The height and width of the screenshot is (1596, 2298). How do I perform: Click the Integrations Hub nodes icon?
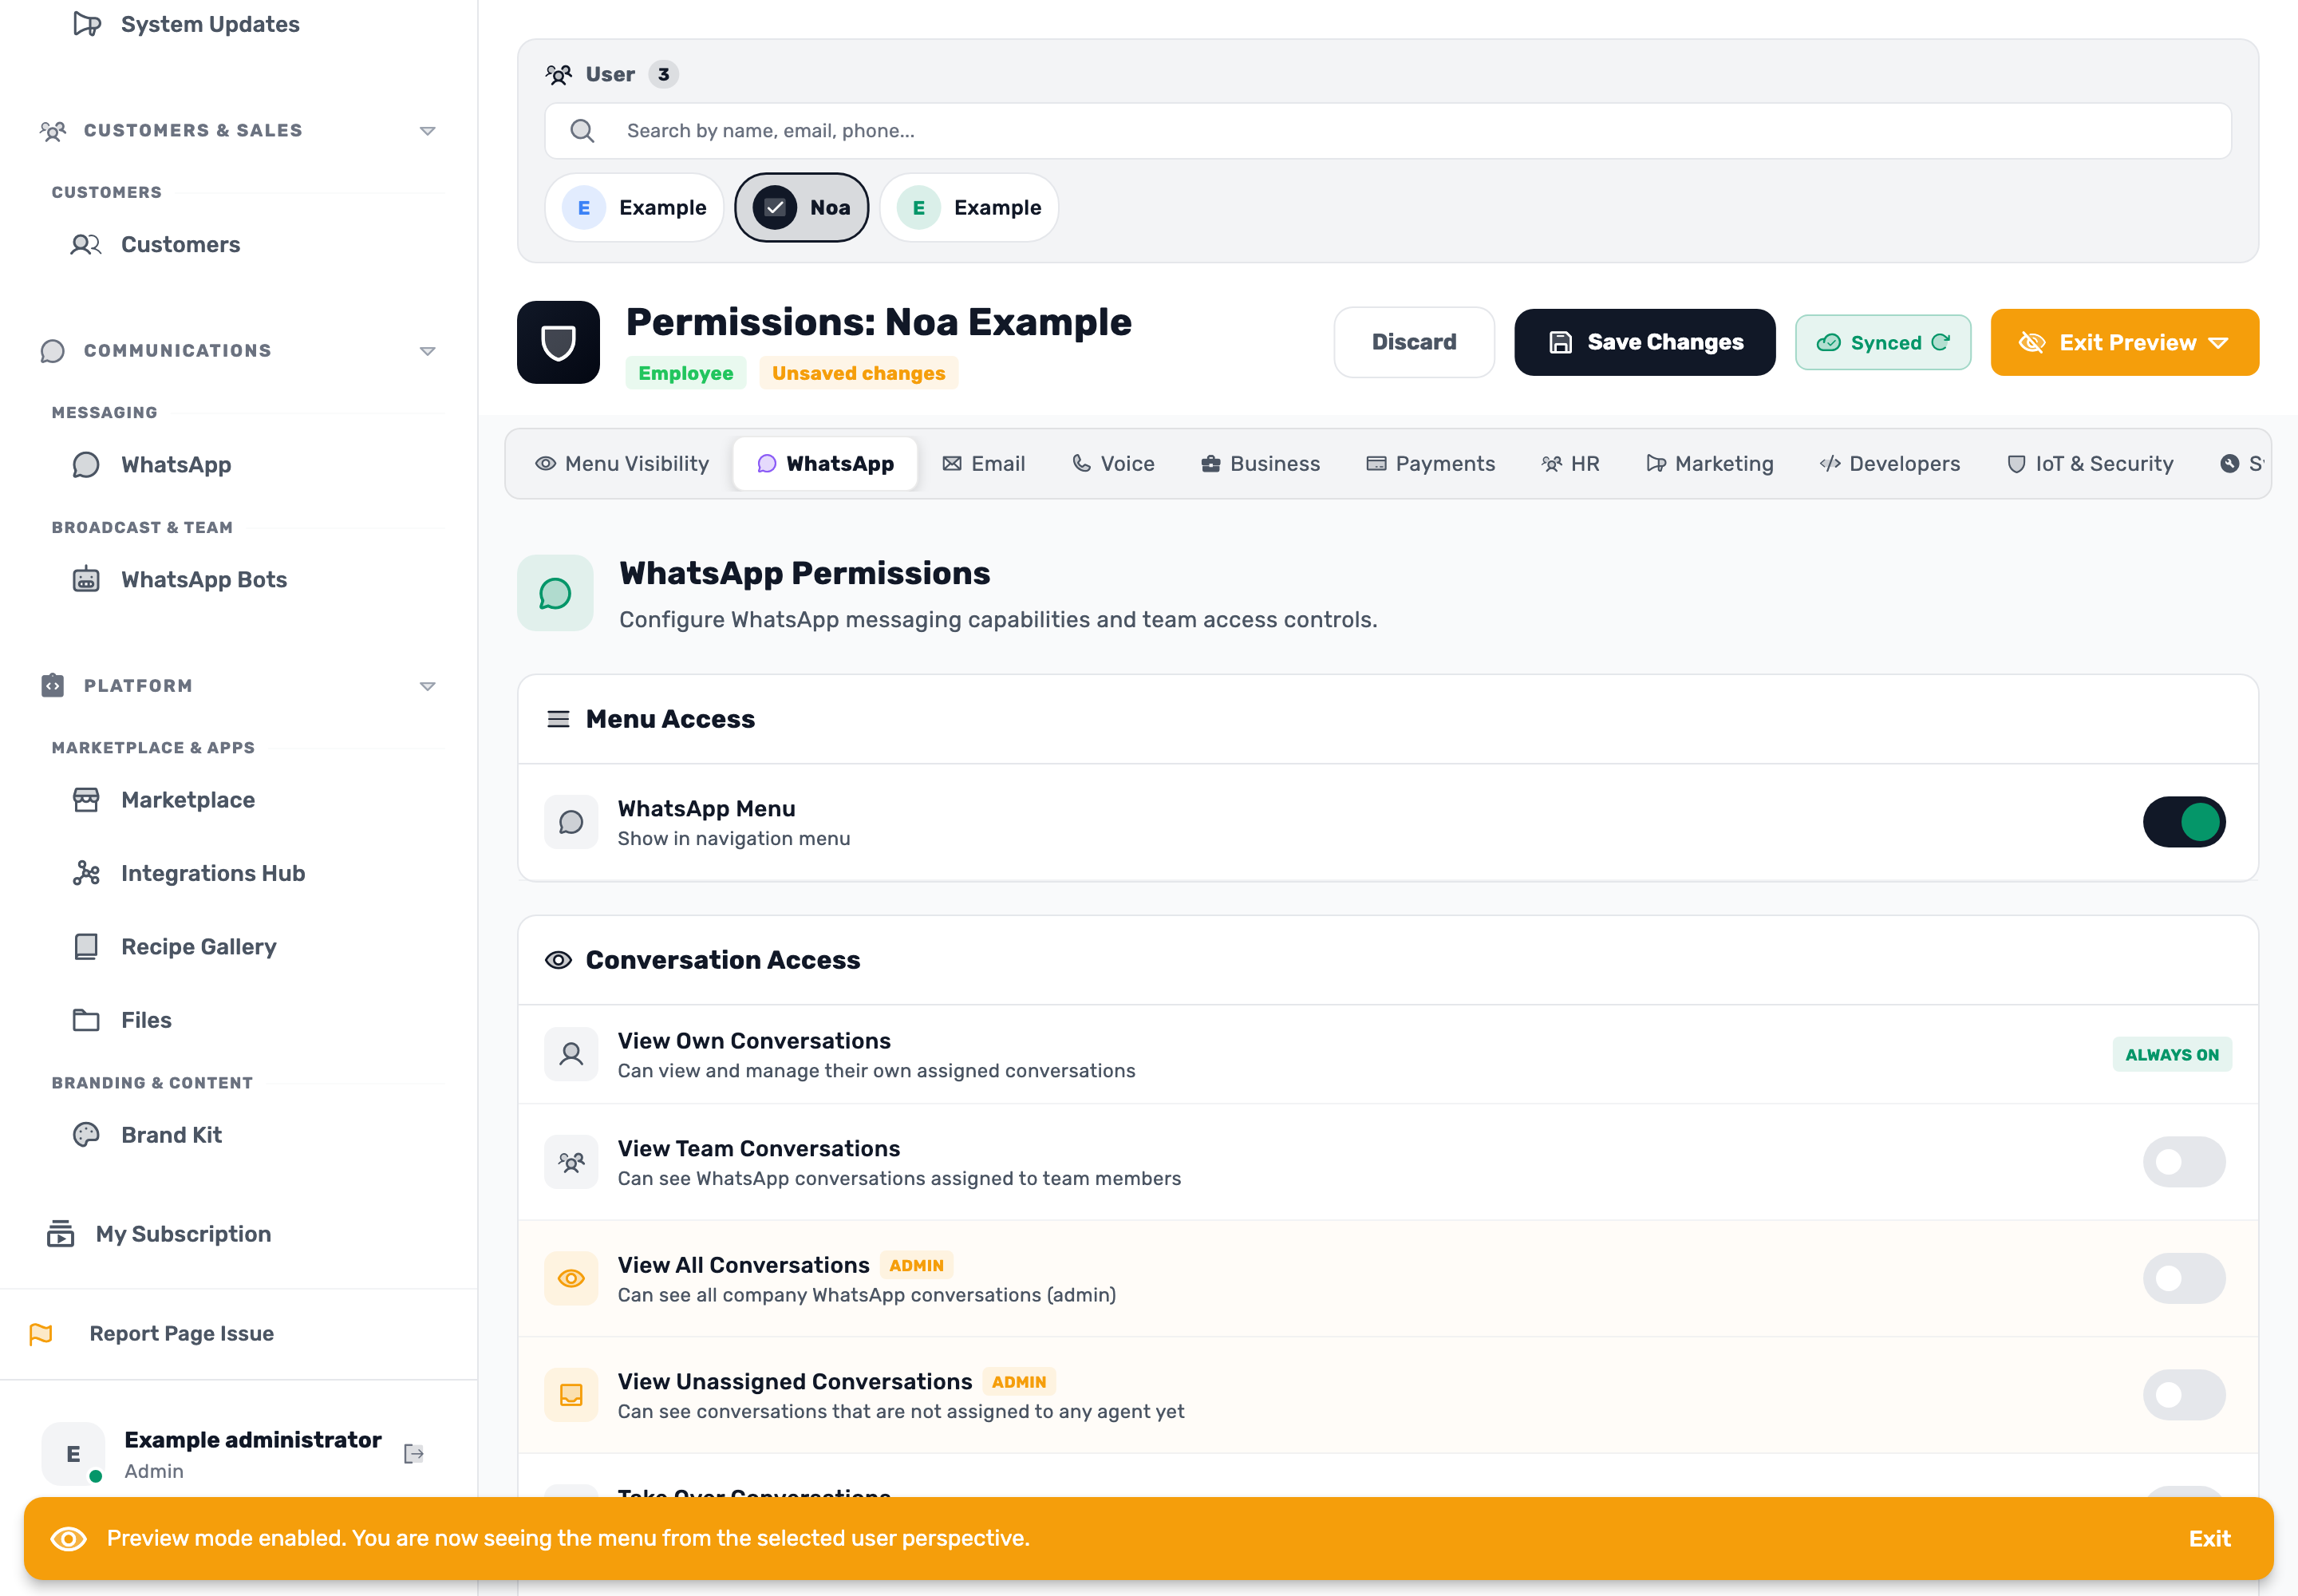[86, 873]
